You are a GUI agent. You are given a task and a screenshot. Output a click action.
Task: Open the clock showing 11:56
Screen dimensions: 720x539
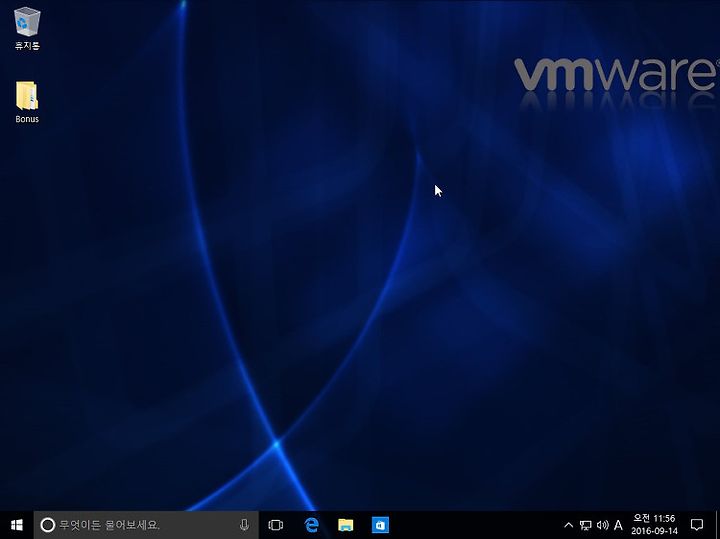click(654, 525)
